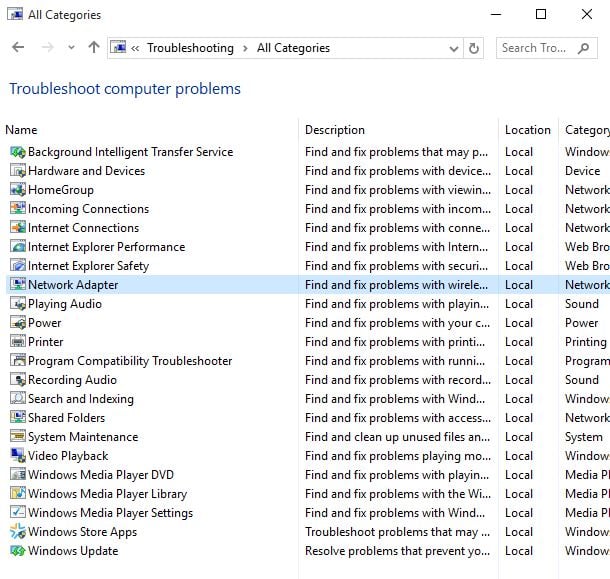The height and width of the screenshot is (579, 610).
Task: Go up one level with up arrow
Action: [x=94, y=47]
